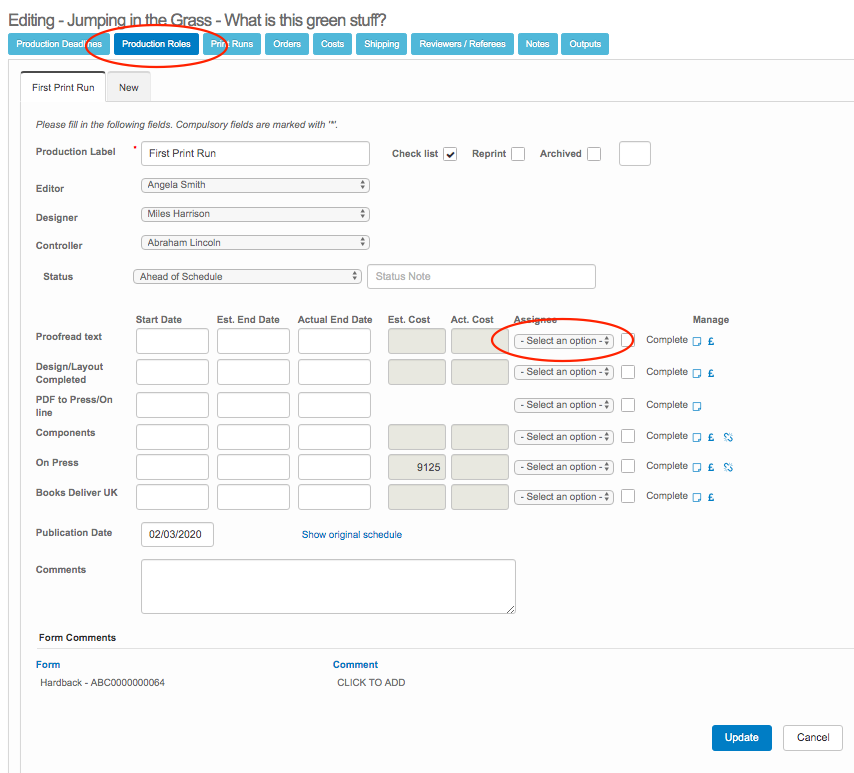Enable the Reprint checkbox
The image size is (854, 773).
tap(518, 154)
